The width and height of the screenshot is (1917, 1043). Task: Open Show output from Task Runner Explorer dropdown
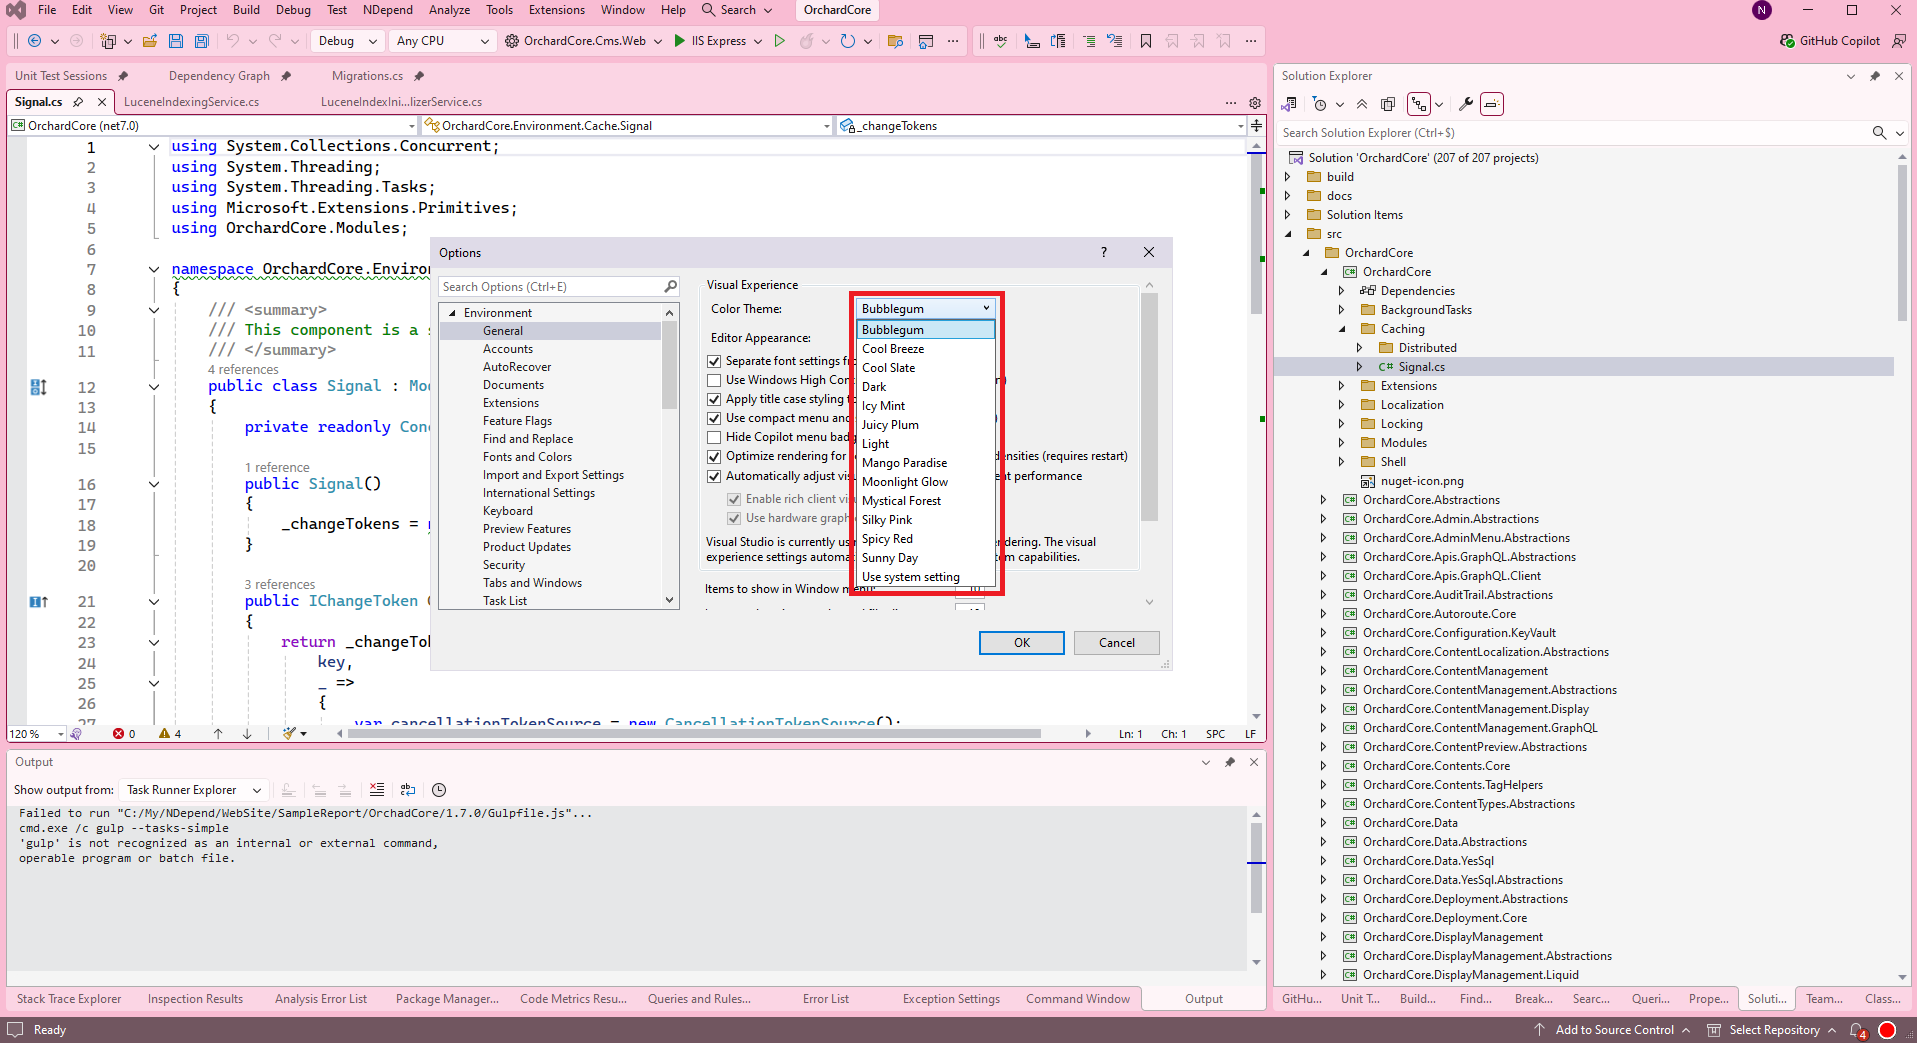(x=194, y=790)
